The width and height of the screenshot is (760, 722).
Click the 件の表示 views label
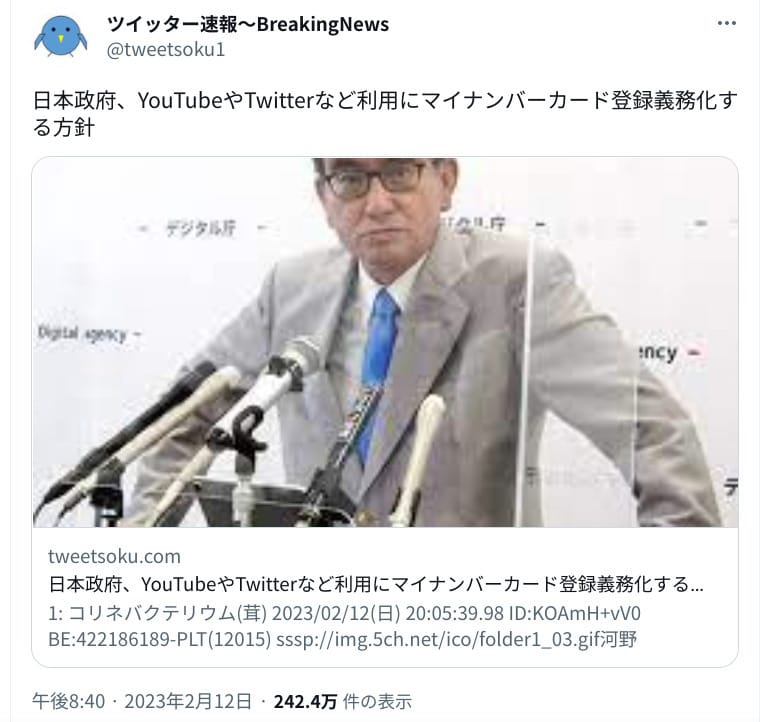pos(377,701)
